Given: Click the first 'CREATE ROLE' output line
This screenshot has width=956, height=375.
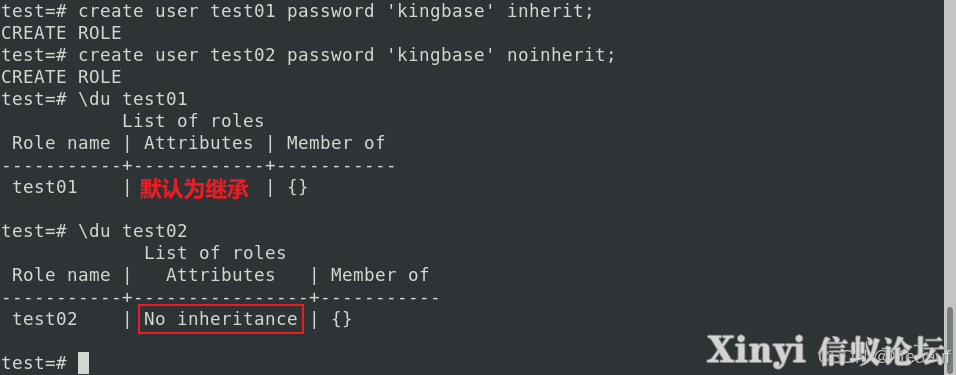Looking at the screenshot, I should pos(61,33).
